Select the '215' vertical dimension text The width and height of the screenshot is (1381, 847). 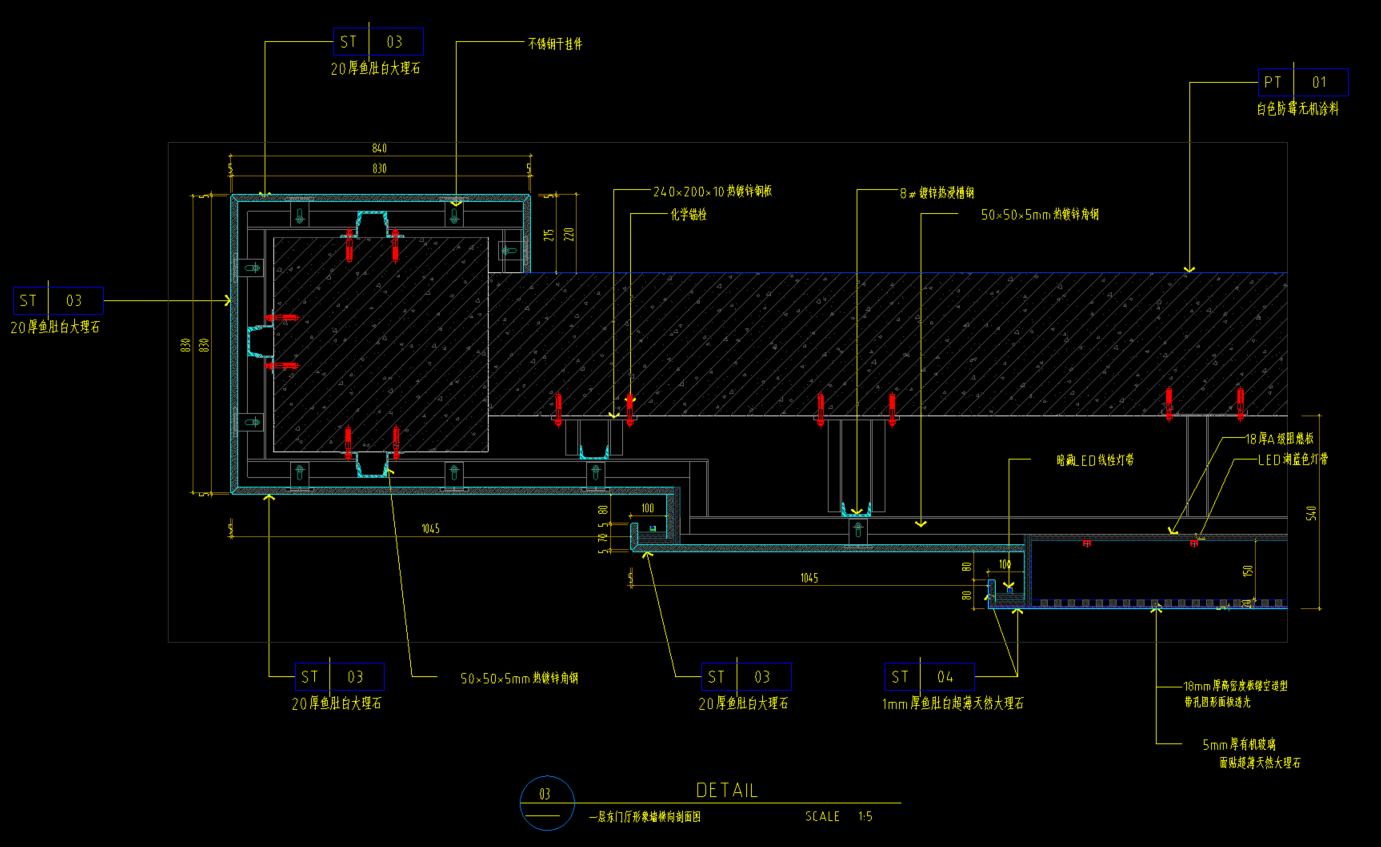(549, 234)
